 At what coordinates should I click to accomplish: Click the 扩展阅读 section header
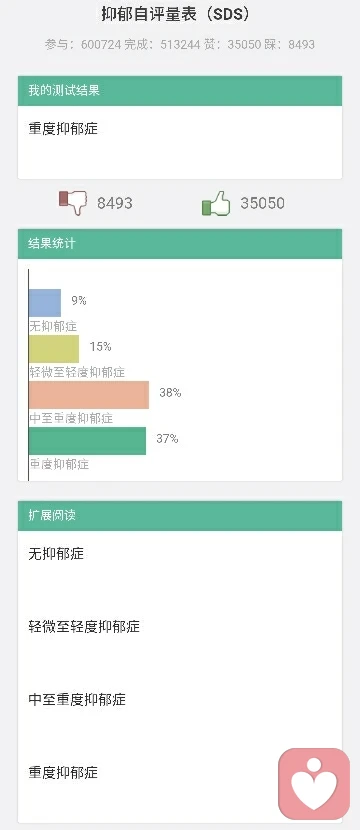tap(180, 516)
